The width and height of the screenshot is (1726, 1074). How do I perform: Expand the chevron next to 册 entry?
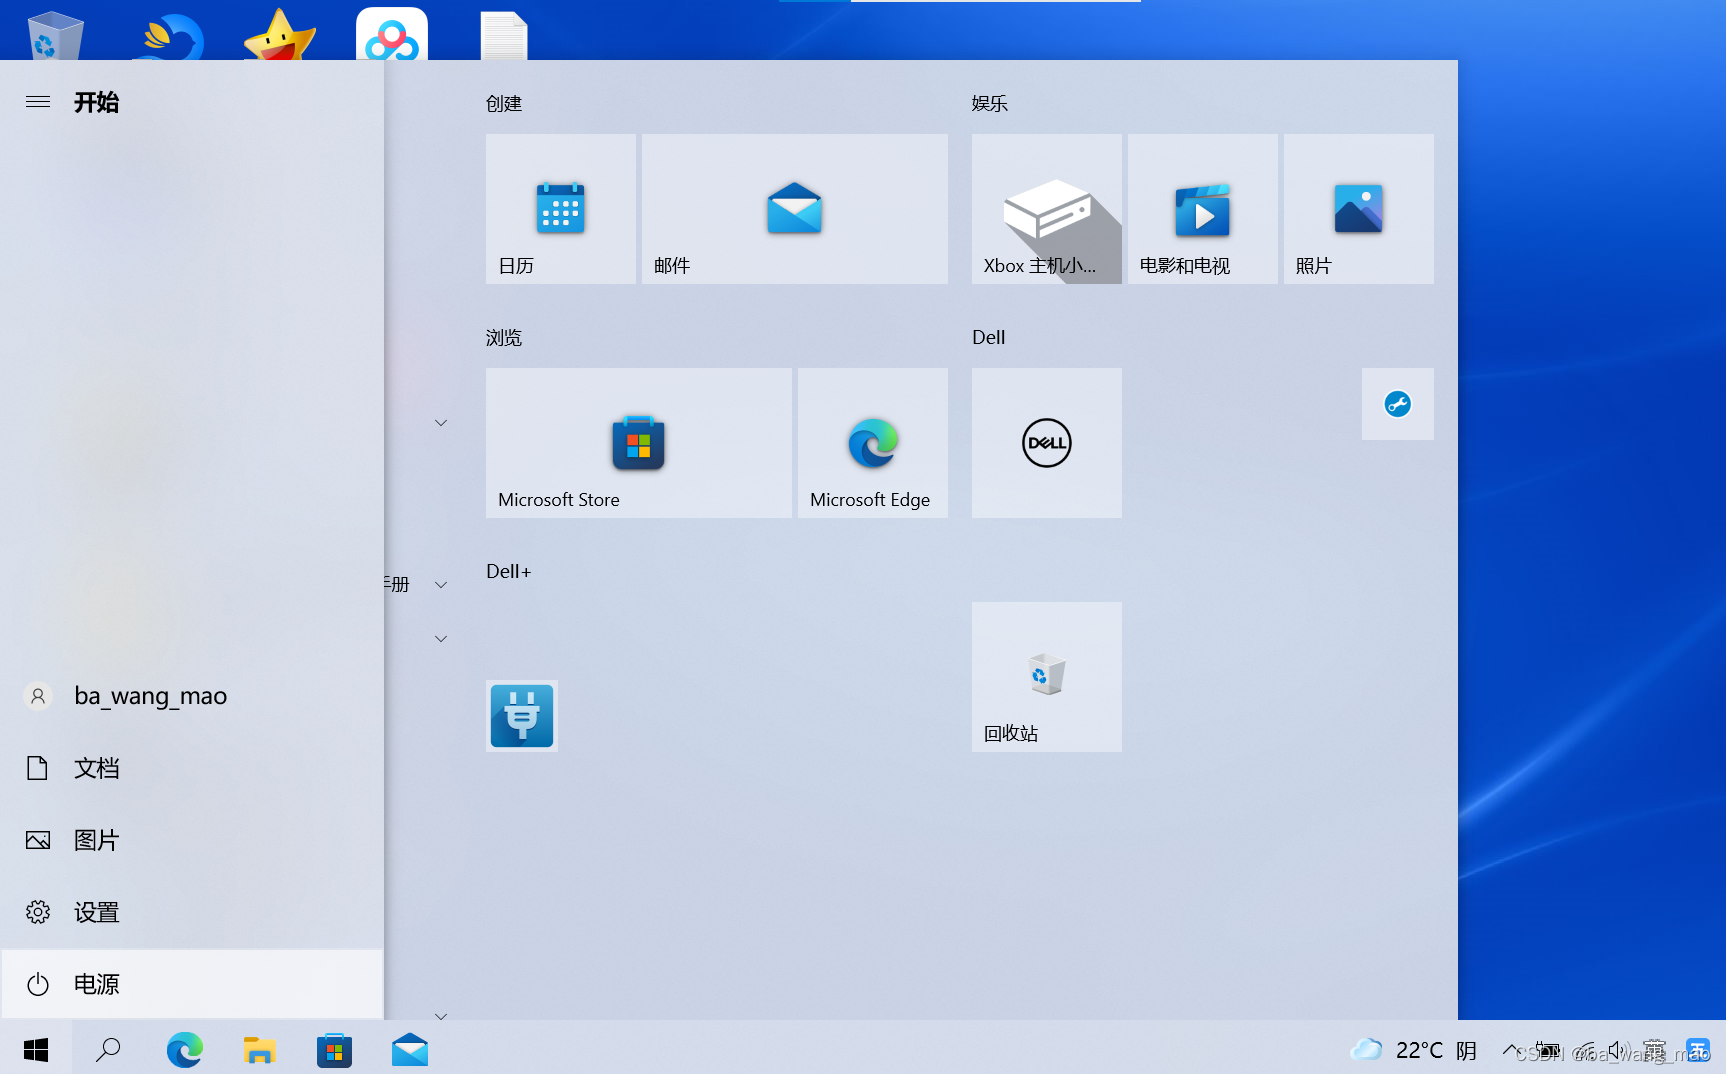pos(441,585)
